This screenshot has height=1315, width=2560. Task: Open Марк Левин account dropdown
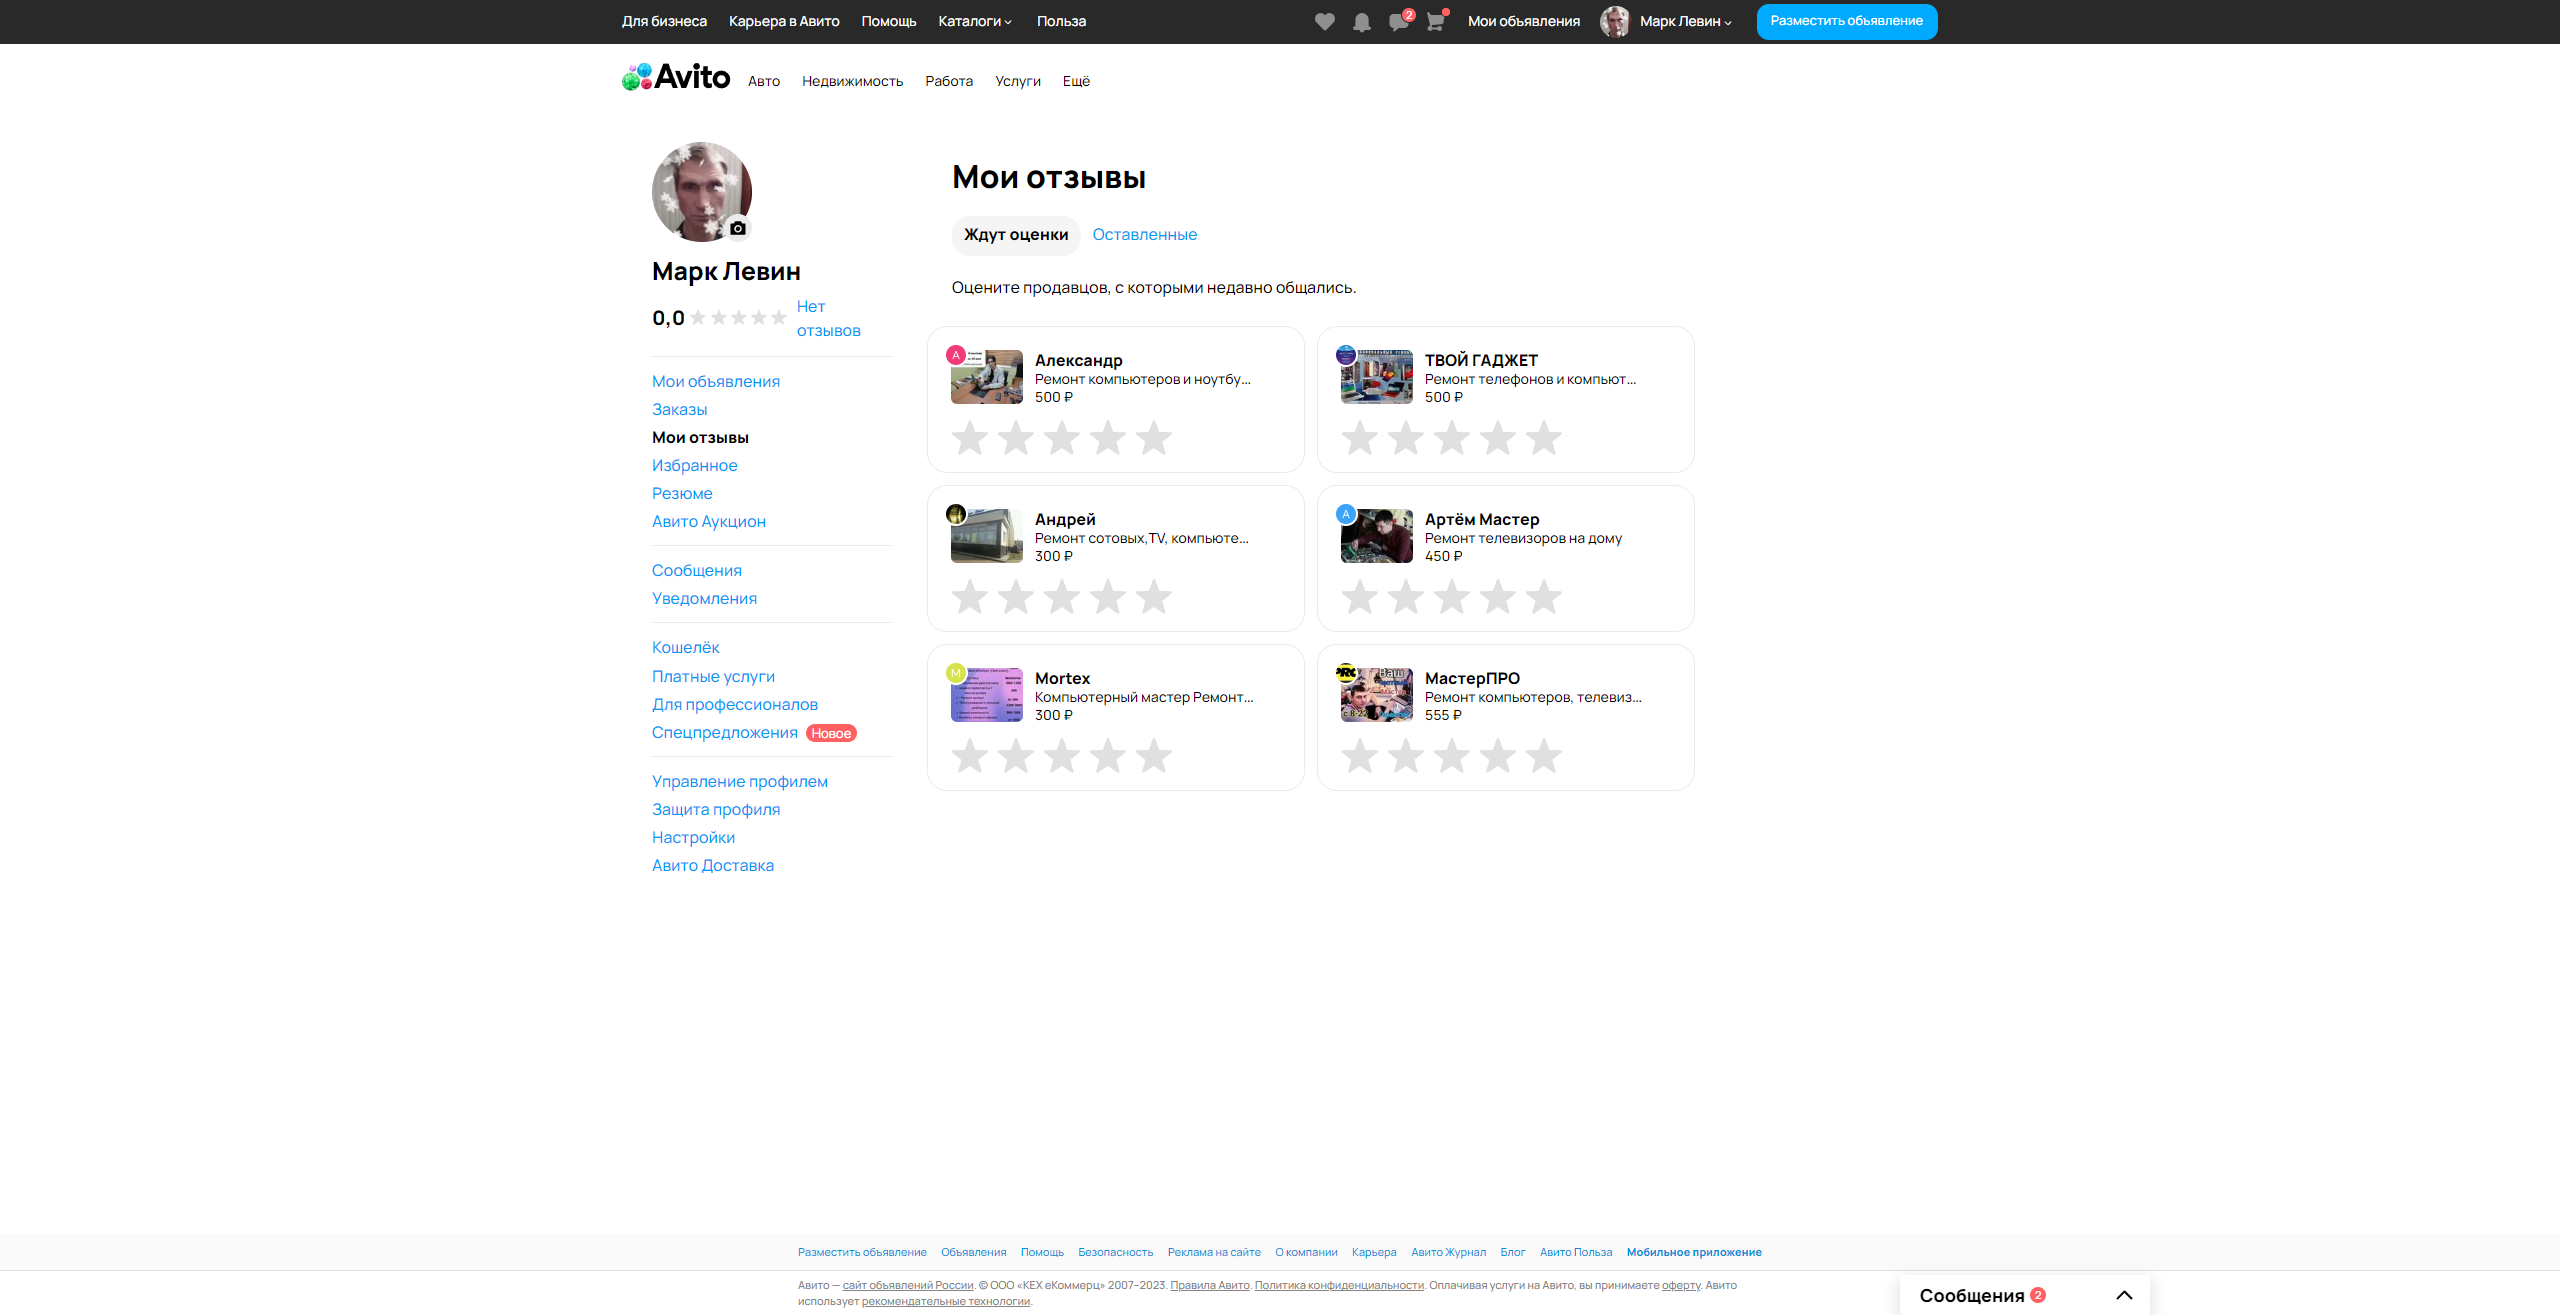click(1684, 21)
